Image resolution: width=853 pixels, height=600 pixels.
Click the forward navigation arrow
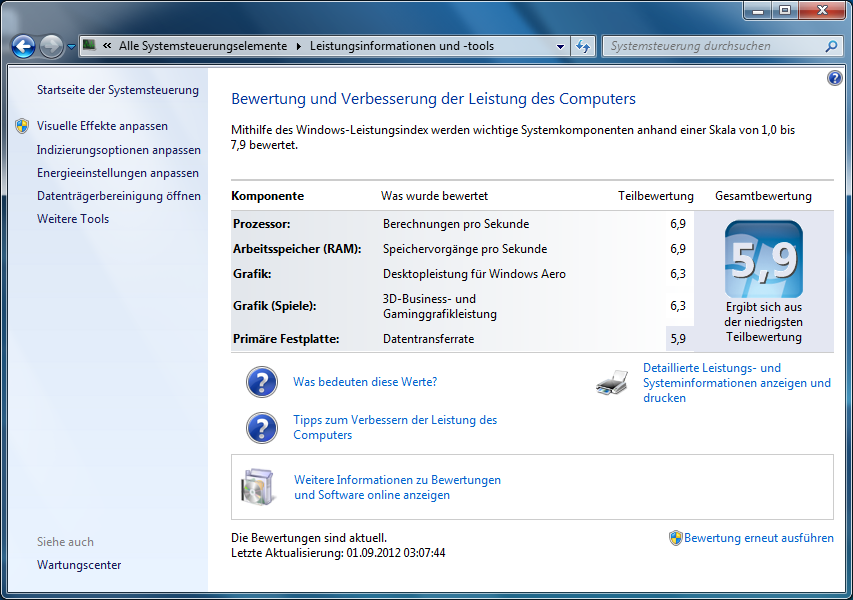pyautogui.click(x=52, y=46)
